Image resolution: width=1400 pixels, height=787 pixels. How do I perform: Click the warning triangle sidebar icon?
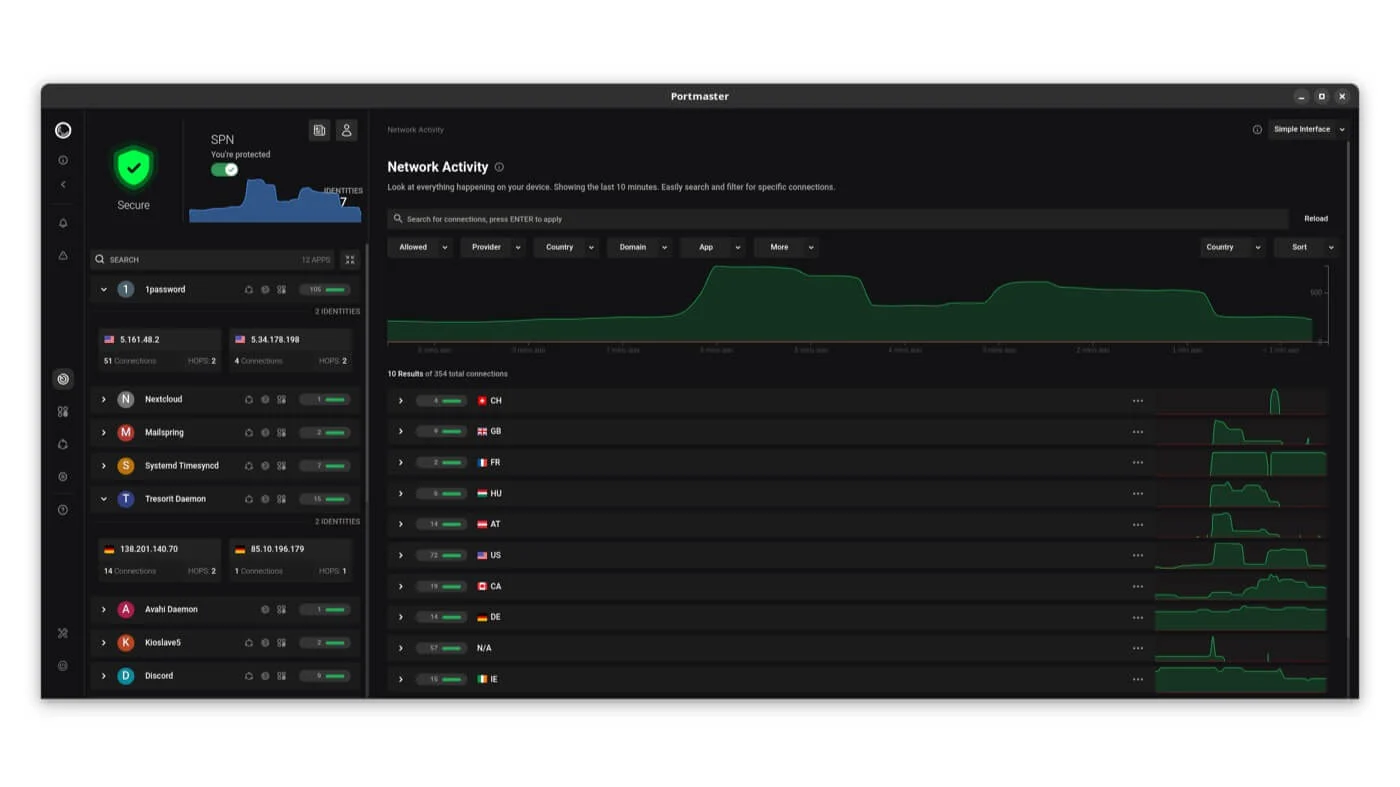[63, 256]
